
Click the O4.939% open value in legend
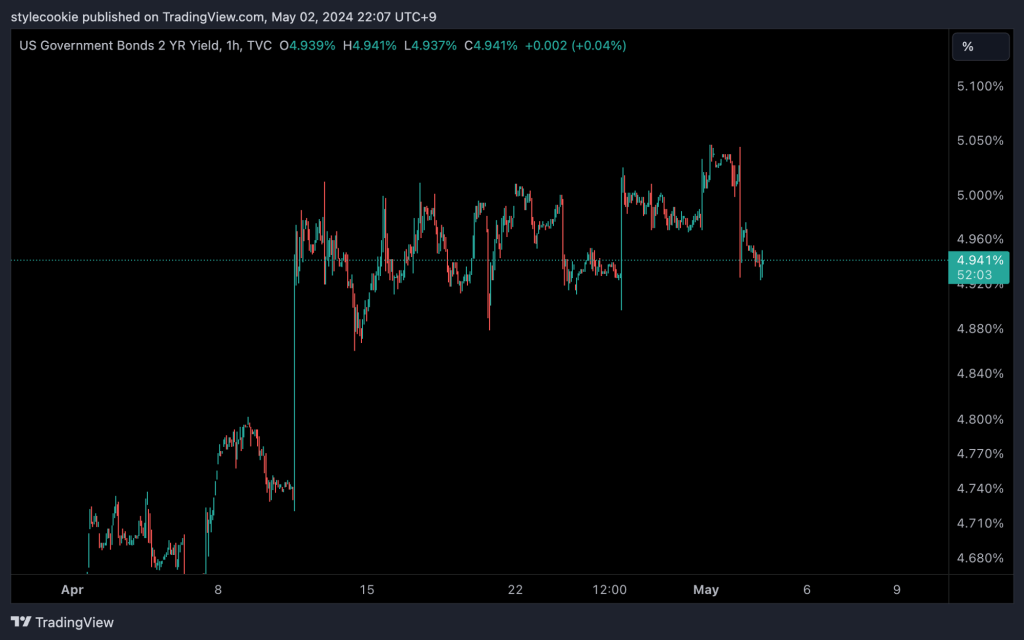[x=308, y=46]
